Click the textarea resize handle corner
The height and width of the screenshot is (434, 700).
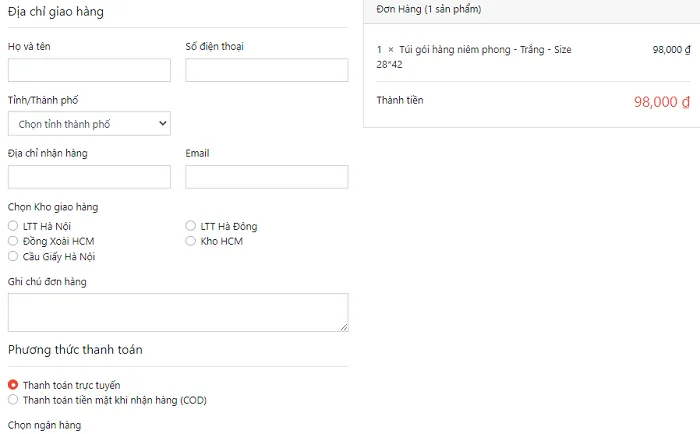coord(344,327)
